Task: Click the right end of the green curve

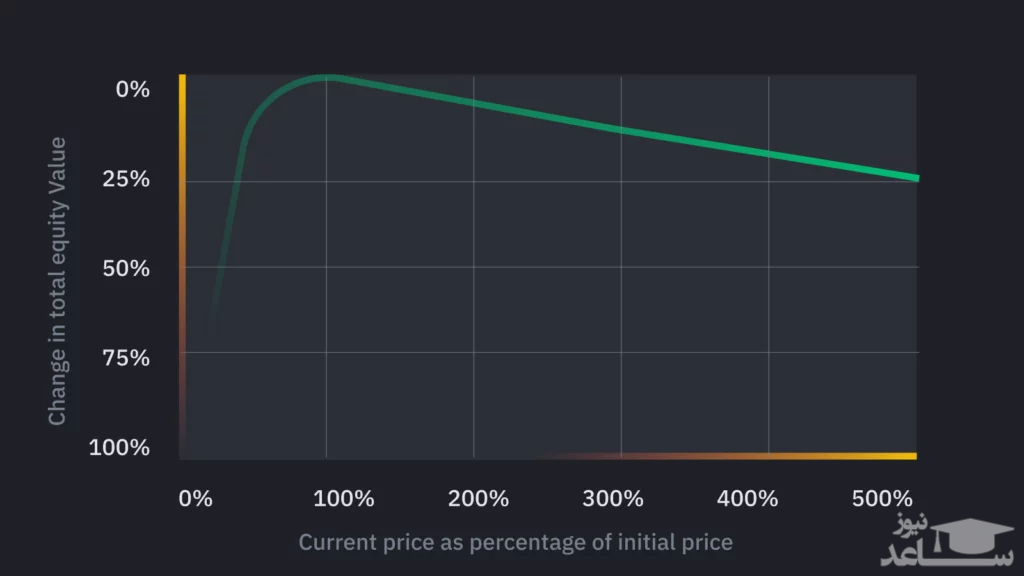Action: pyautogui.click(x=914, y=177)
